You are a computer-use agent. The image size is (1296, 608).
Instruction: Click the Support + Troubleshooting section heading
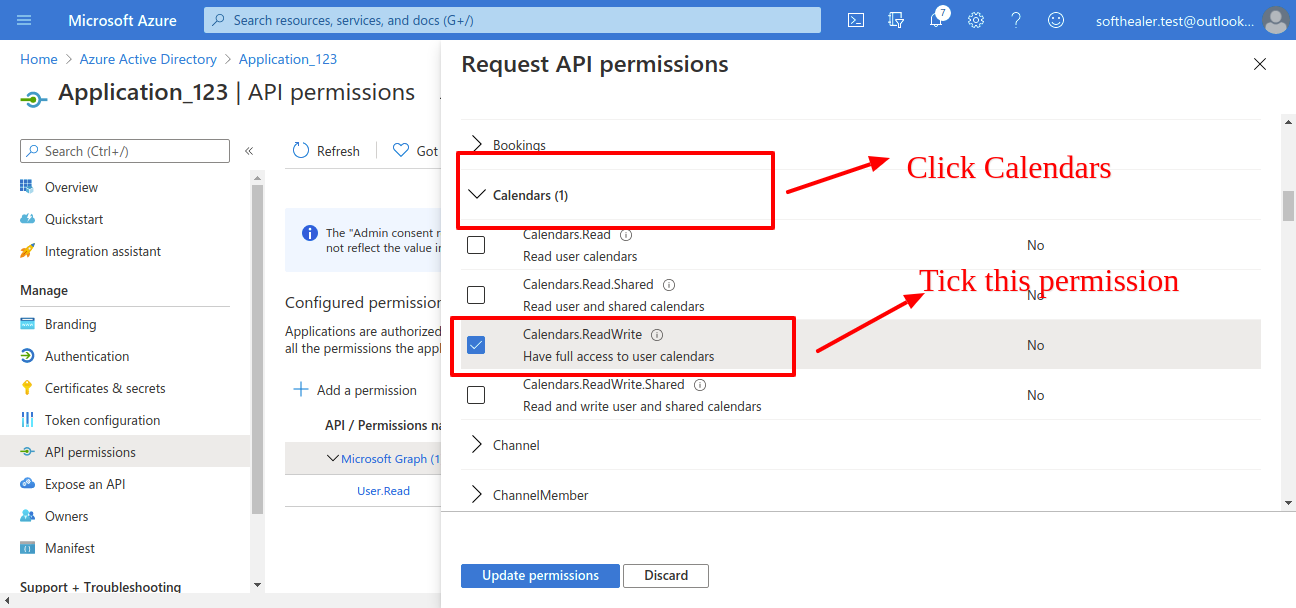tap(101, 588)
